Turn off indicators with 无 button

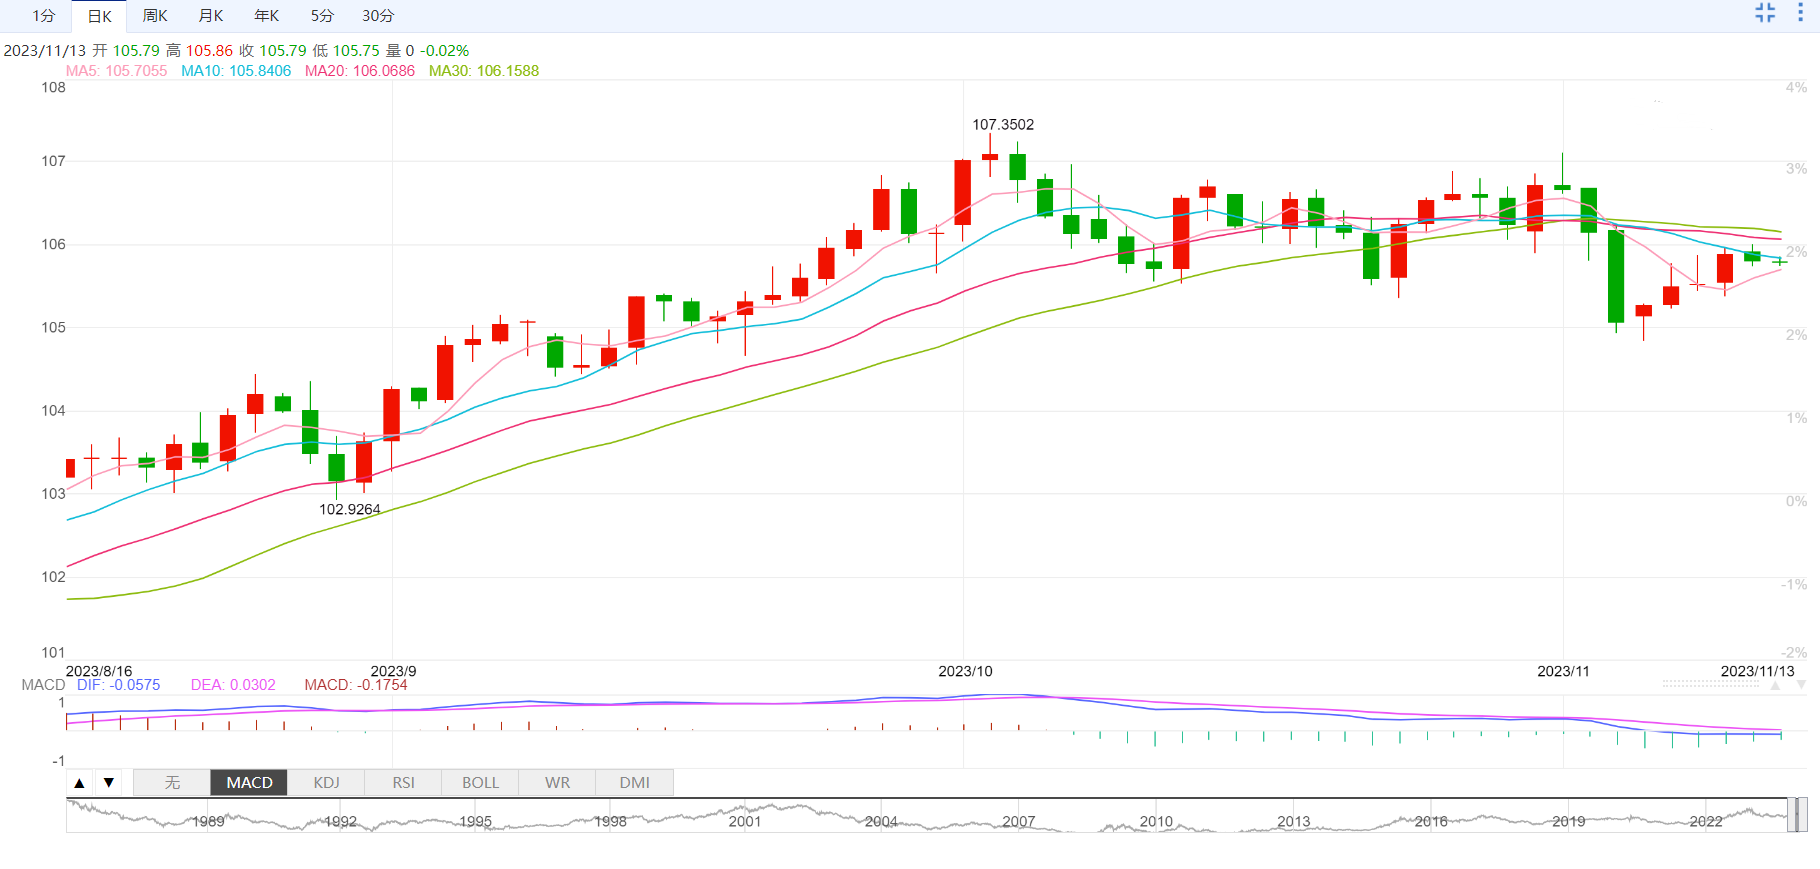(x=172, y=783)
